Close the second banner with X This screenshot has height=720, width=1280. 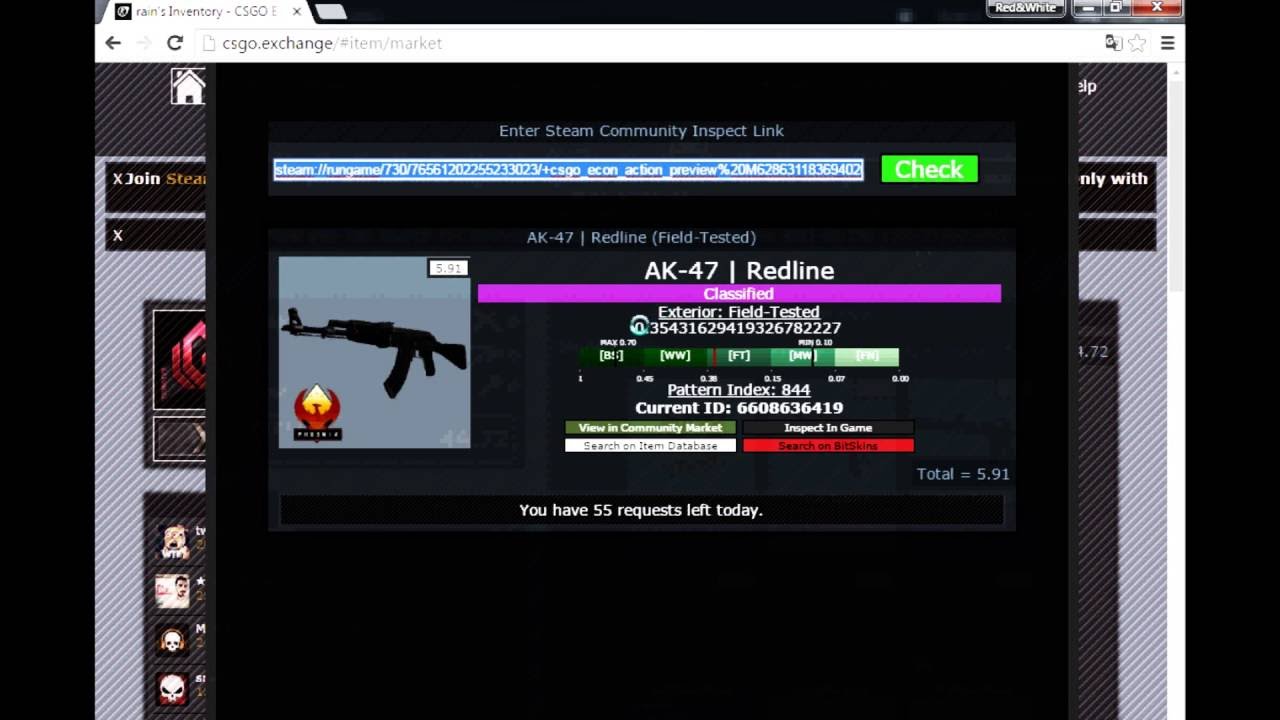pos(117,236)
